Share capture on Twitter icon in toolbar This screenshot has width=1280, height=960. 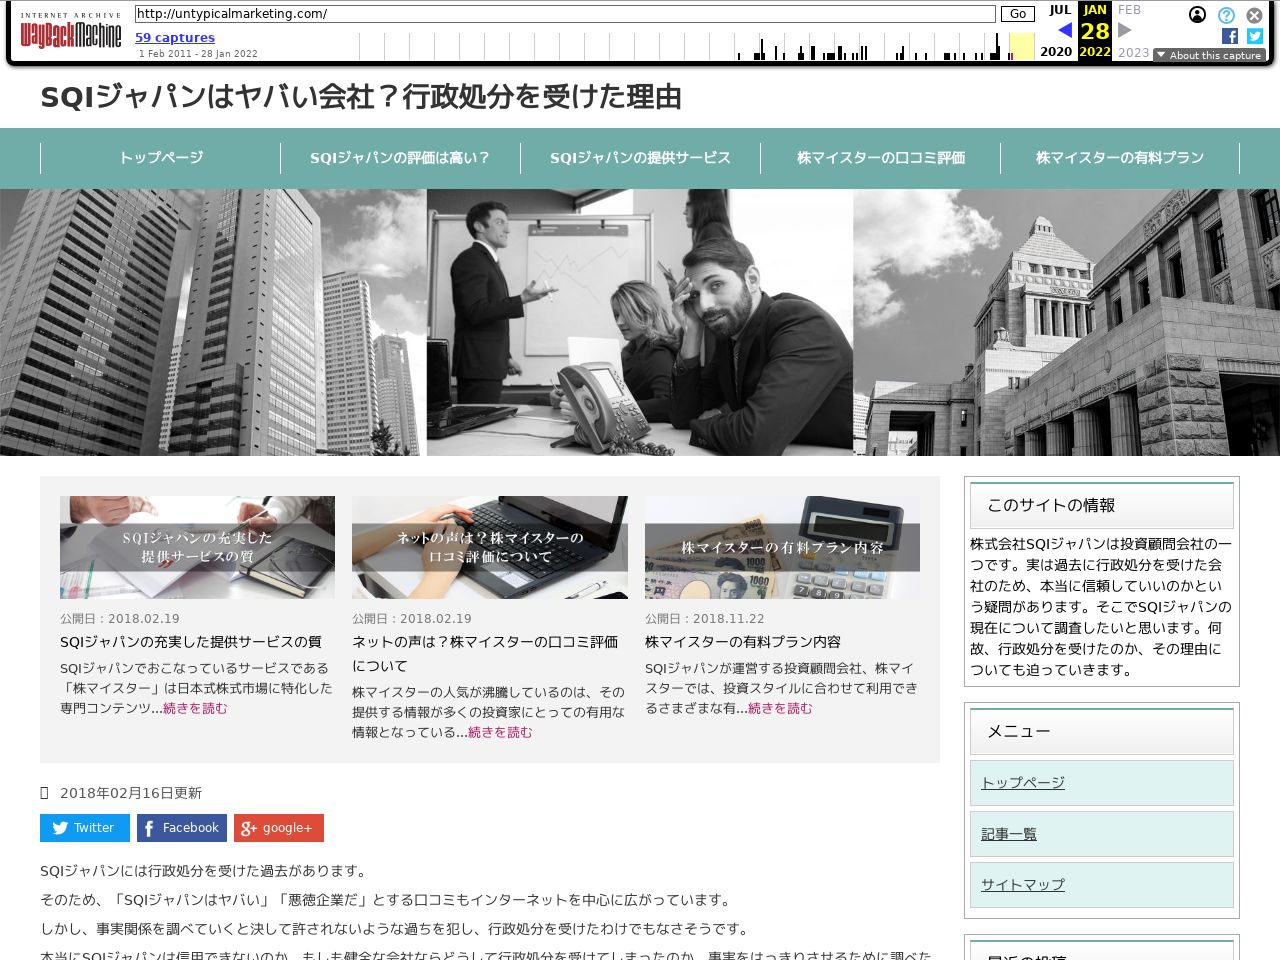(x=1254, y=36)
